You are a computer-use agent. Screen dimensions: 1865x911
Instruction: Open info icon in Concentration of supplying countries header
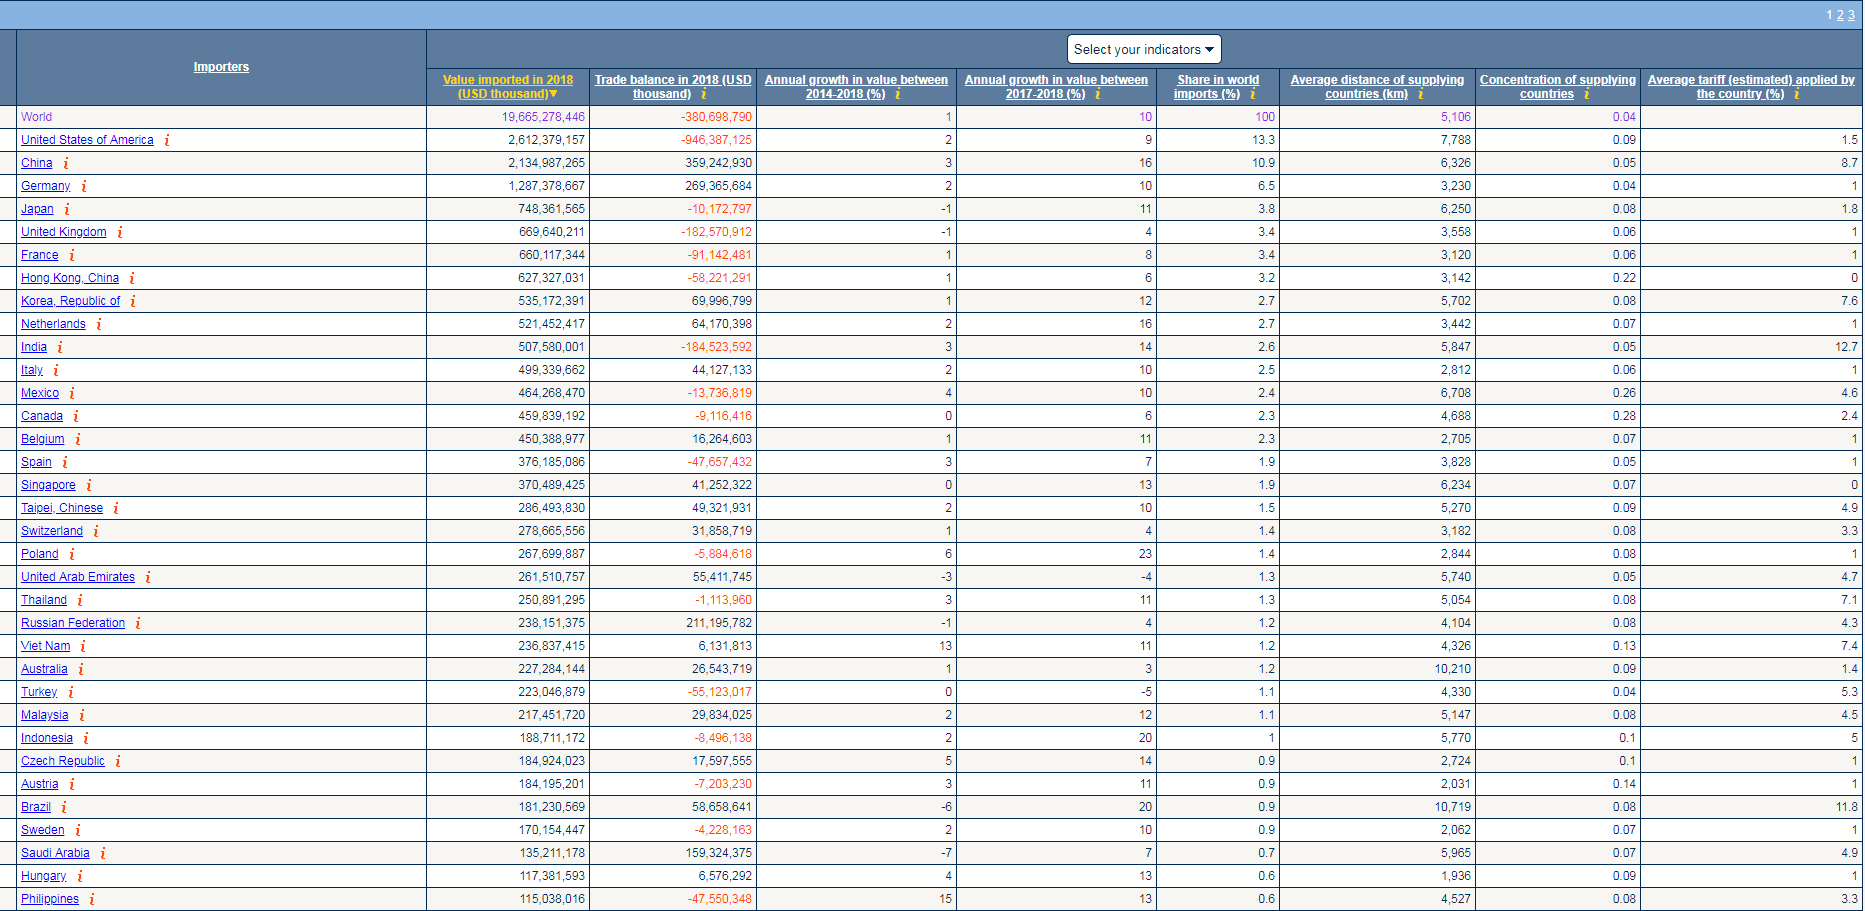1587,94
